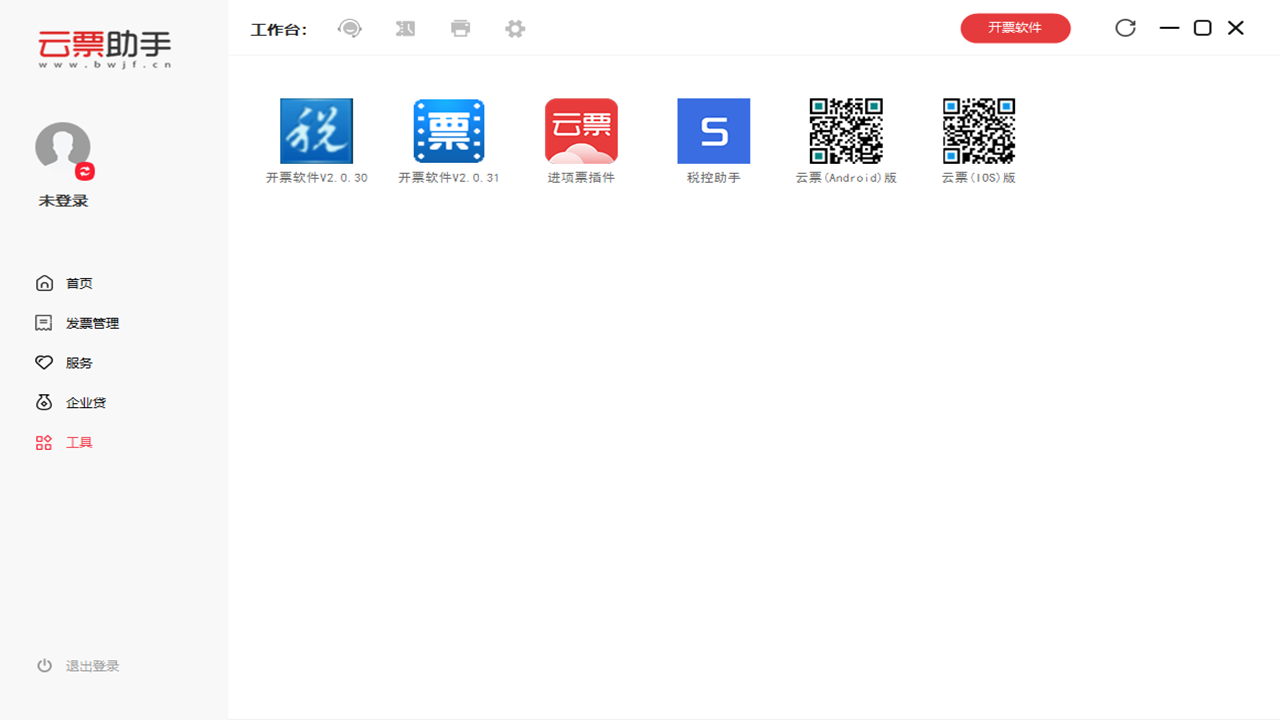The image size is (1280, 720).
Task: Open the customer service headset icon
Action: pos(349,28)
